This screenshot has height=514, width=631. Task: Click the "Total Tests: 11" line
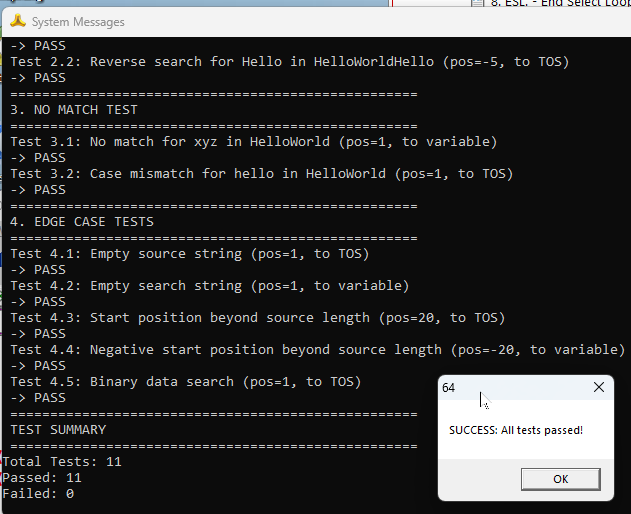pyautogui.click(x=60, y=462)
